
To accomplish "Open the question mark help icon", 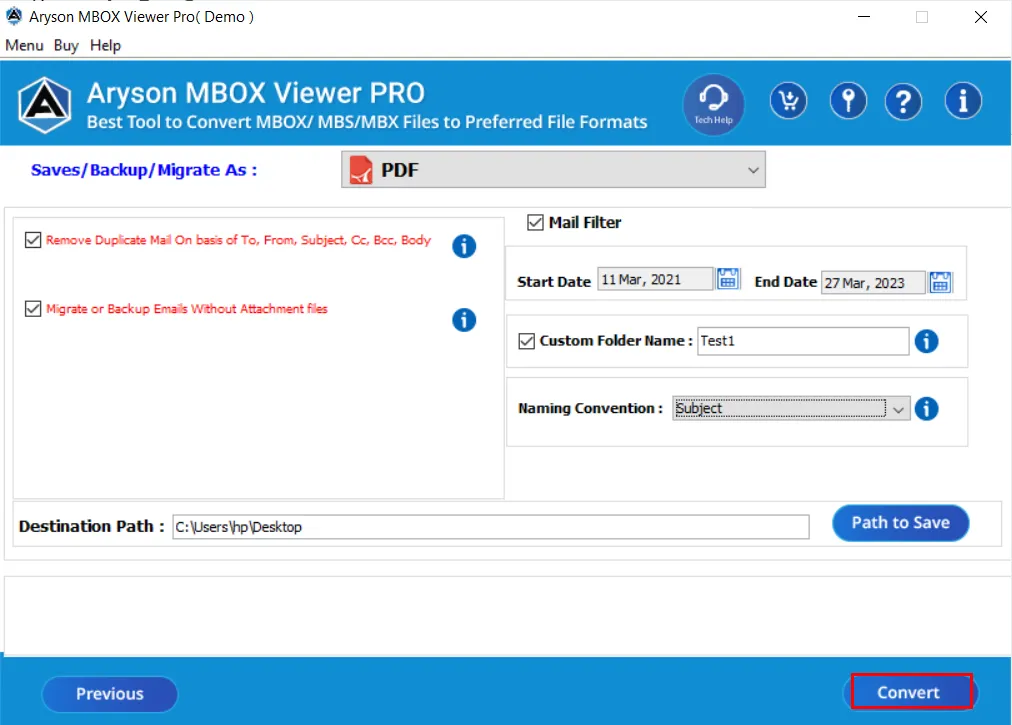I will pos(903,101).
